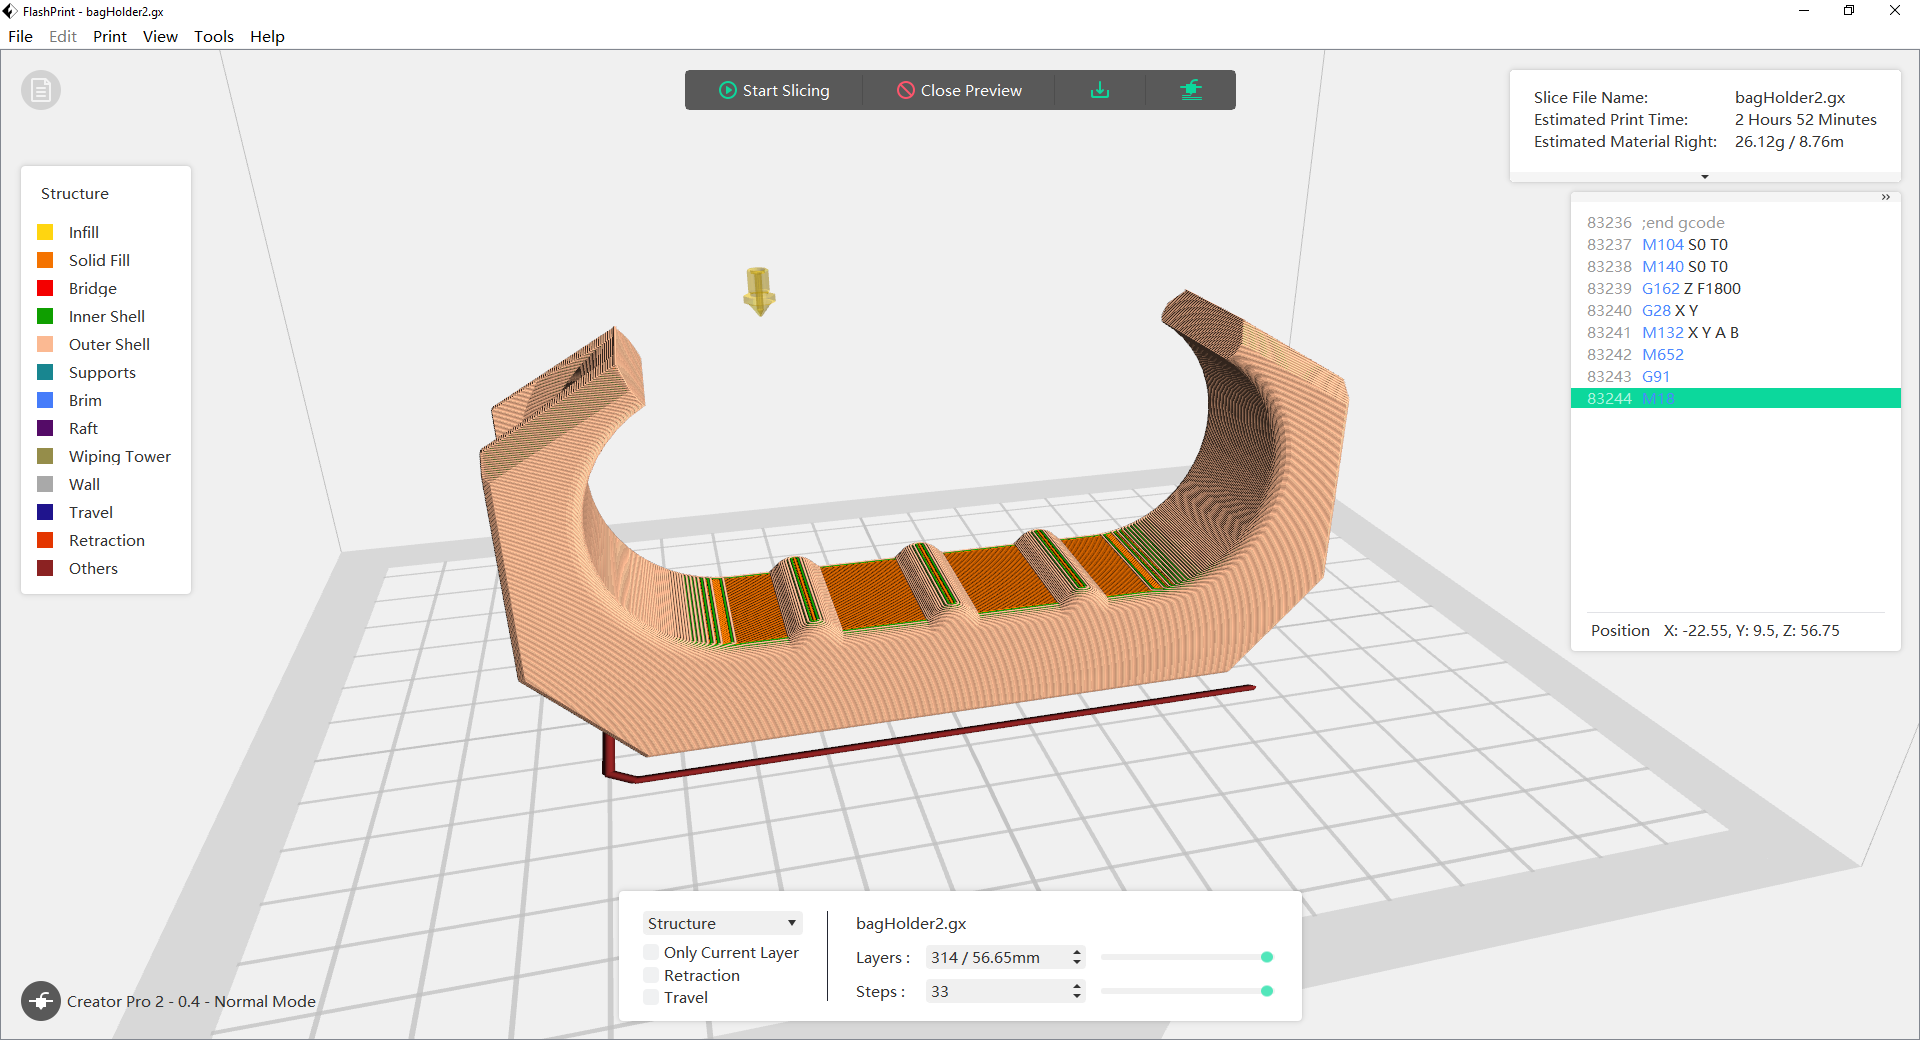1920x1040 pixels.
Task: Click the save slice file download icon
Action: click(1100, 90)
